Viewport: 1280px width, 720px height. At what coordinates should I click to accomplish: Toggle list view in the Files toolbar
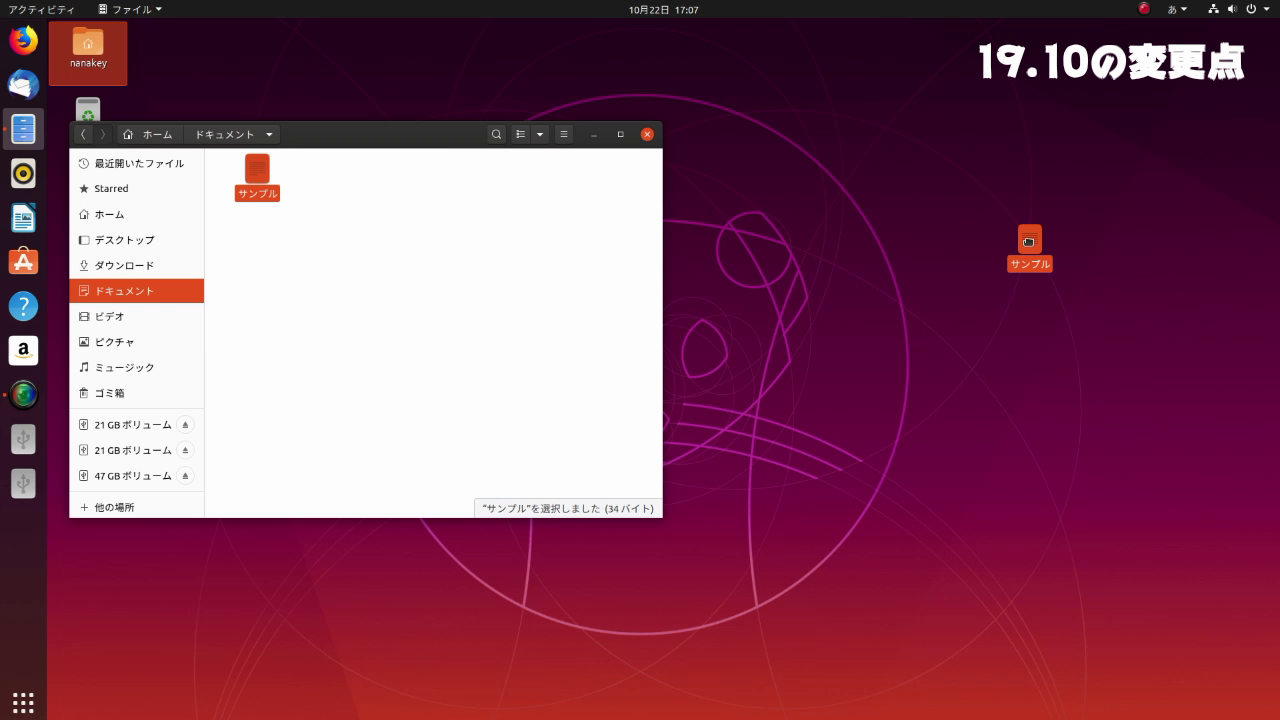tap(519, 133)
